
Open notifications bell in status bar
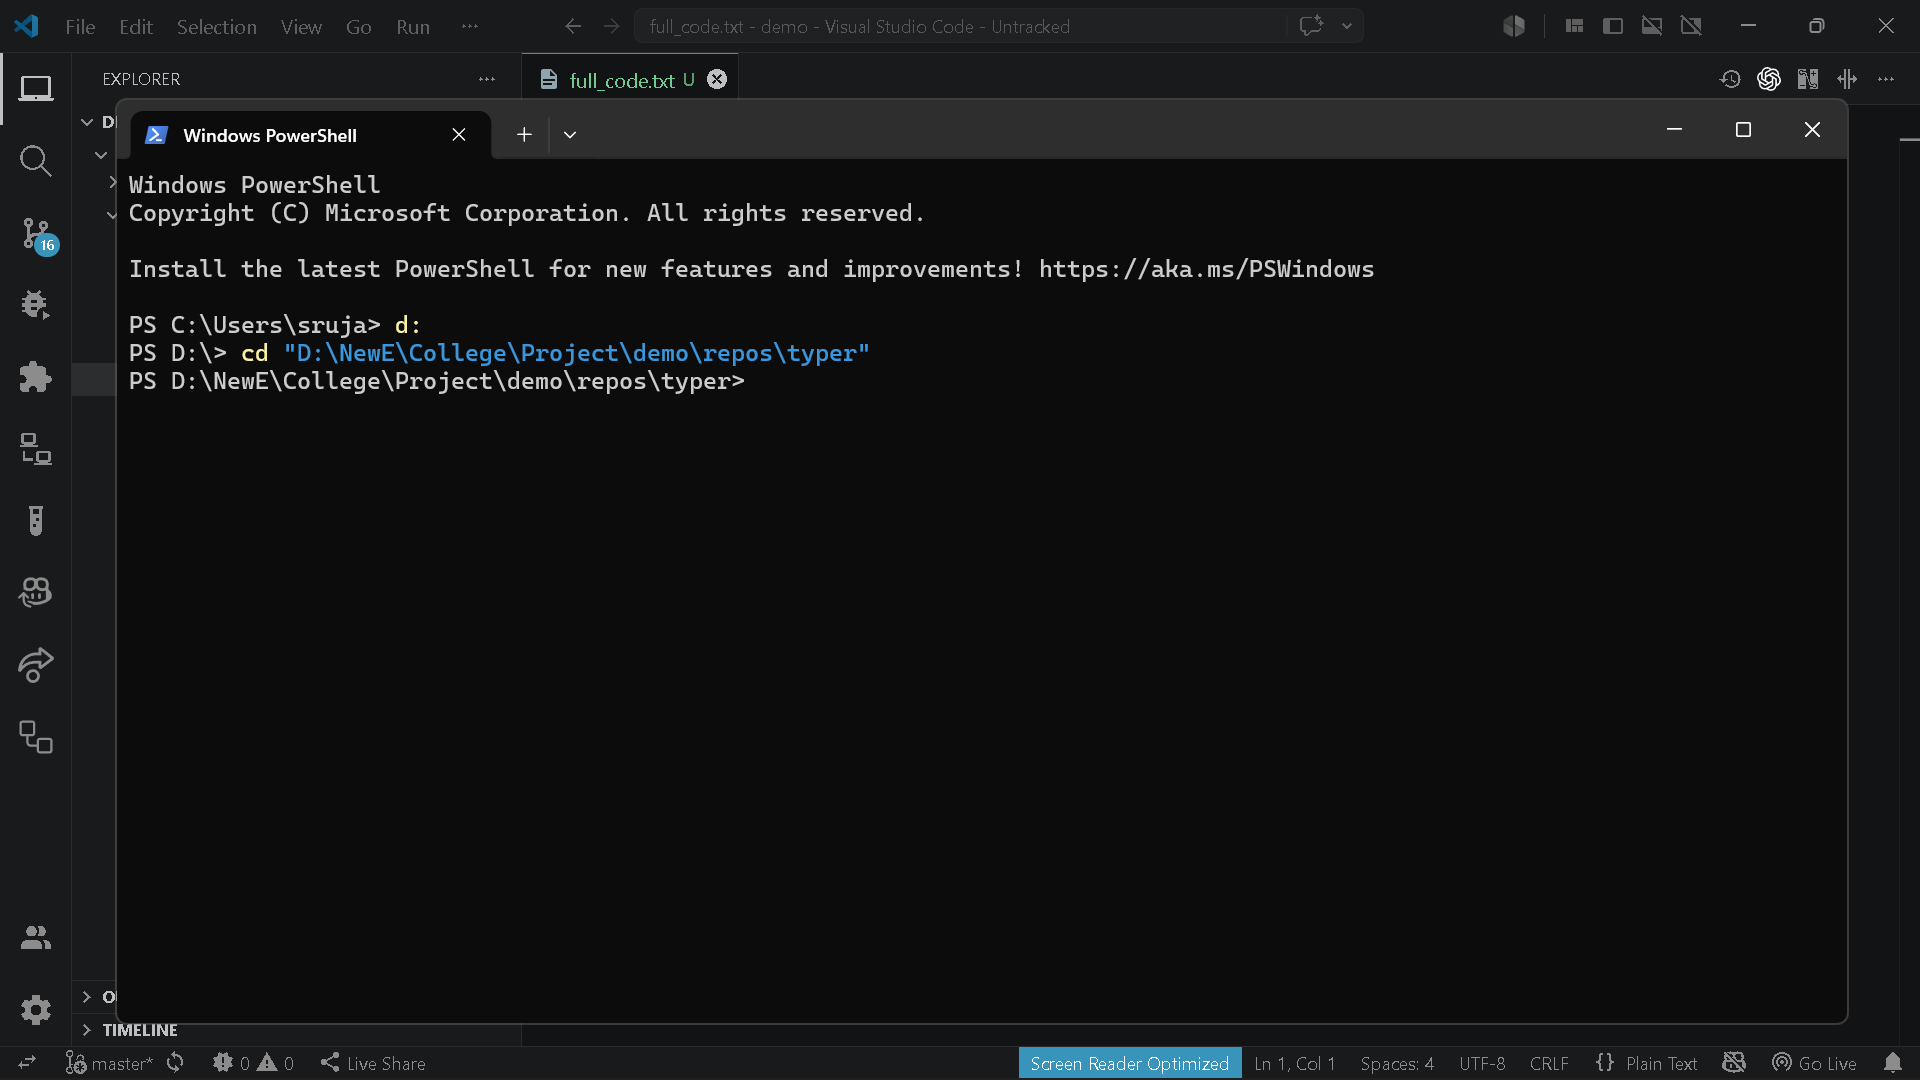click(1893, 1063)
